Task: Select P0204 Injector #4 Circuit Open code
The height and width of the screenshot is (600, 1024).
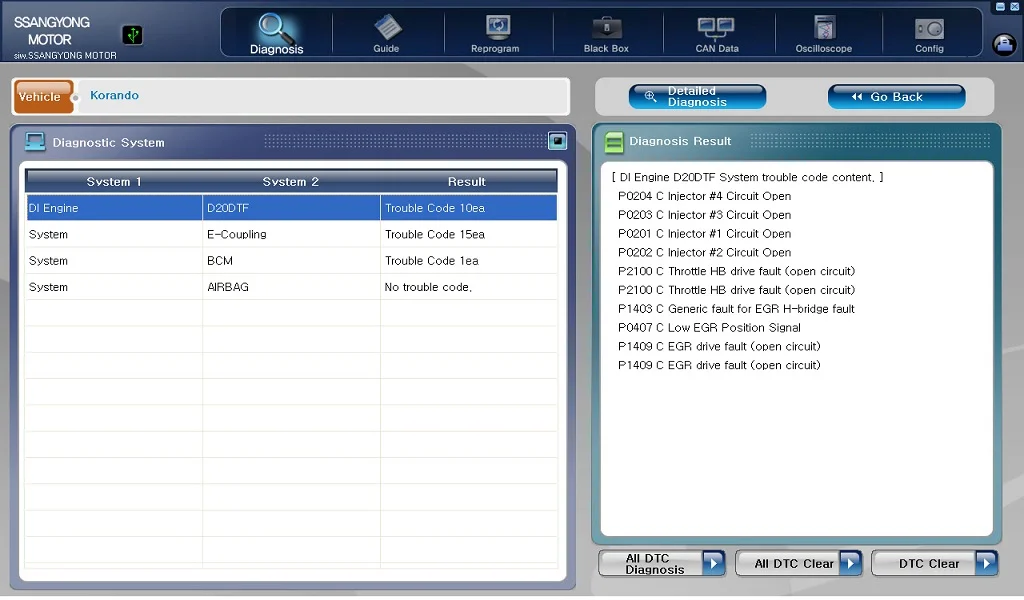Action: [x=704, y=196]
